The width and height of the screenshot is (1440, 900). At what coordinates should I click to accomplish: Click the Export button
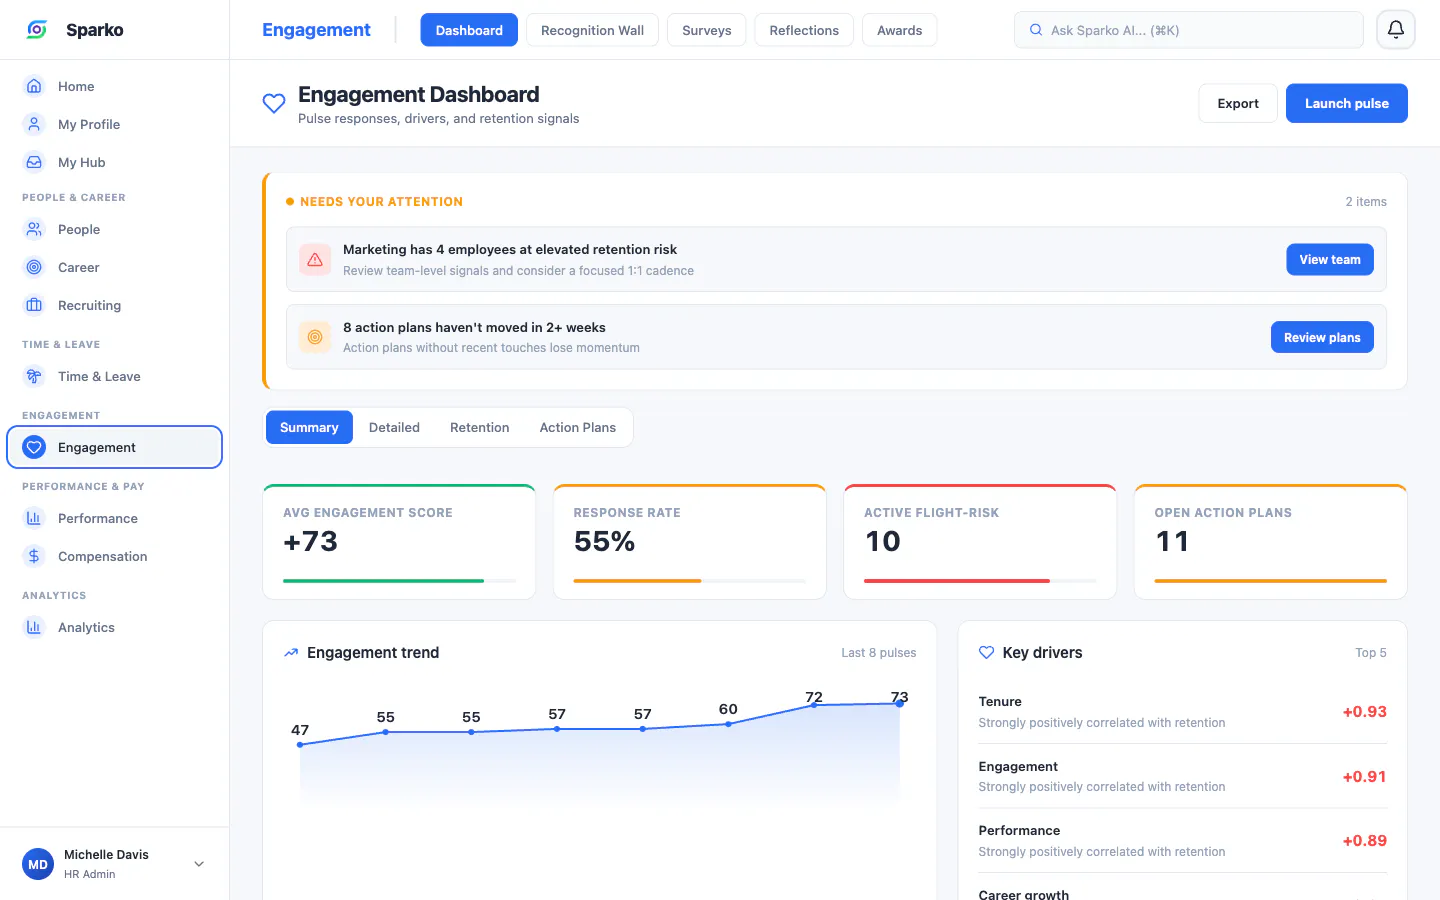[1238, 103]
